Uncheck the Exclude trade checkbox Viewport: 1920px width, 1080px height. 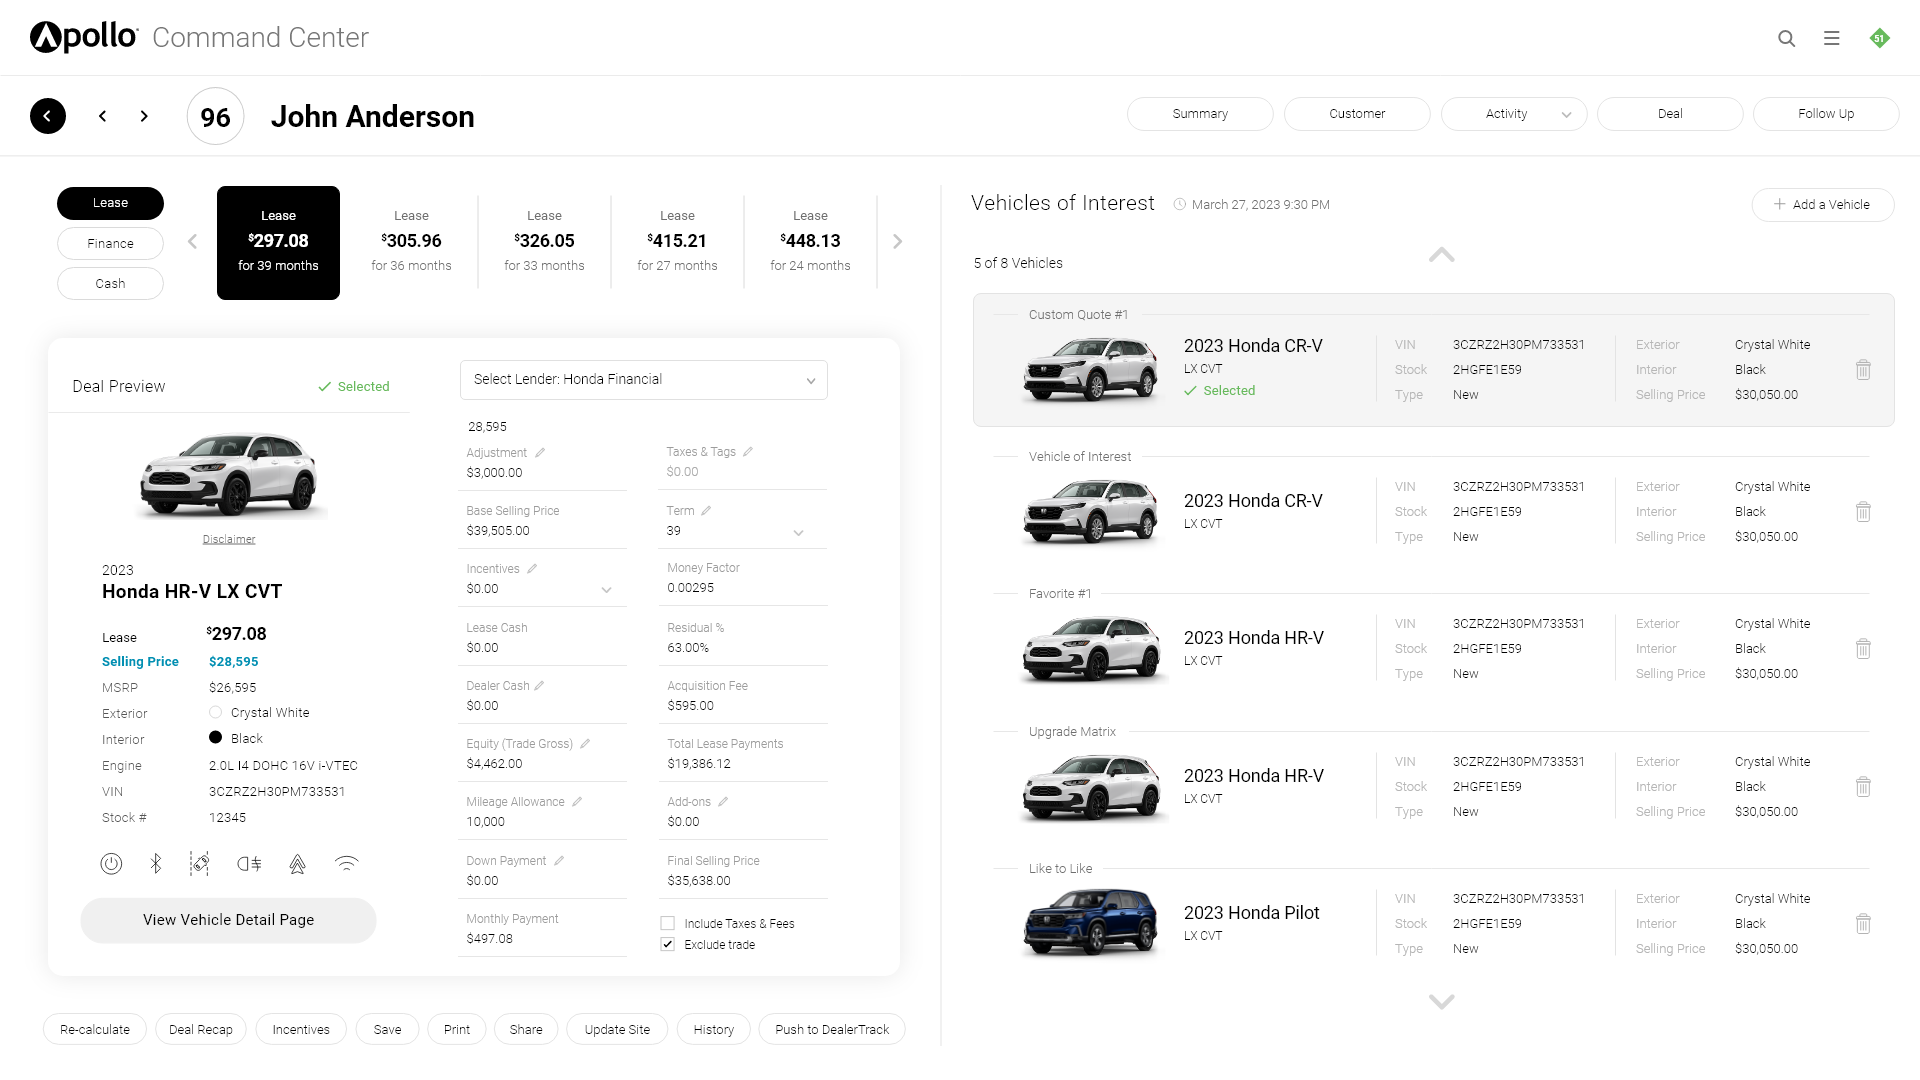tap(667, 944)
